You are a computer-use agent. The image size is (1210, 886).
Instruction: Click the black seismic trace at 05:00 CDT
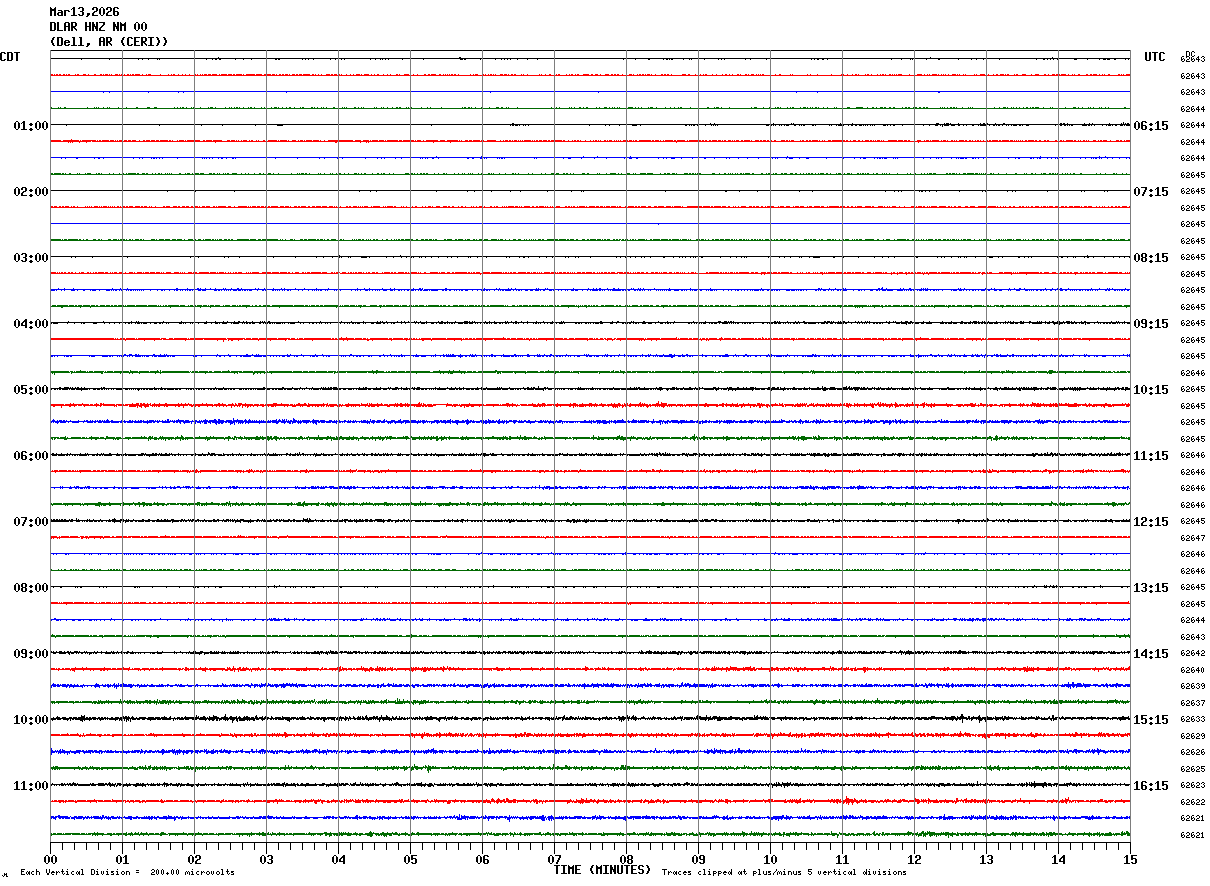click(x=590, y=389)
